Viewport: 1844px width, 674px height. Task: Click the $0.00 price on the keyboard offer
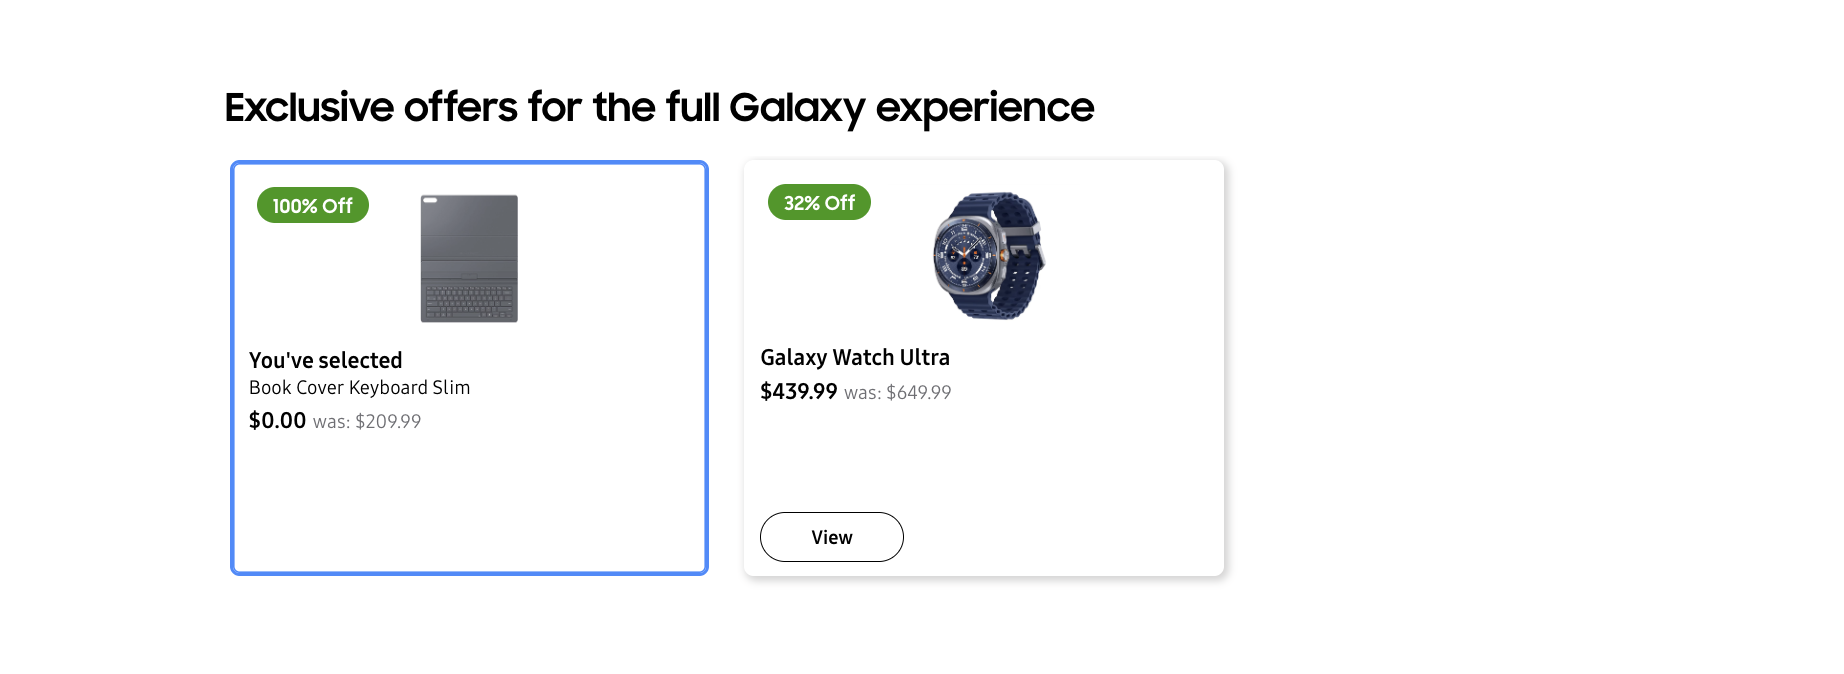[278, 420]
